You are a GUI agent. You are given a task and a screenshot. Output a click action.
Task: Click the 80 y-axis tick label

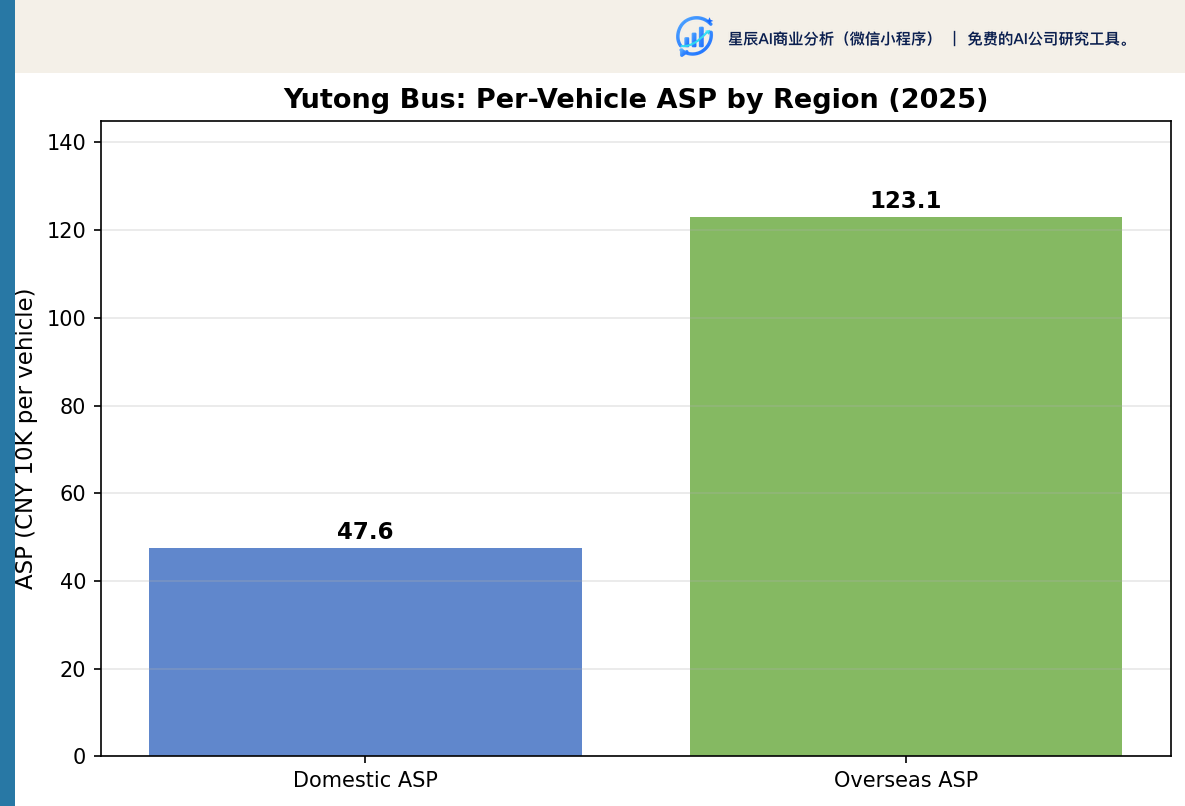[73, 406]
